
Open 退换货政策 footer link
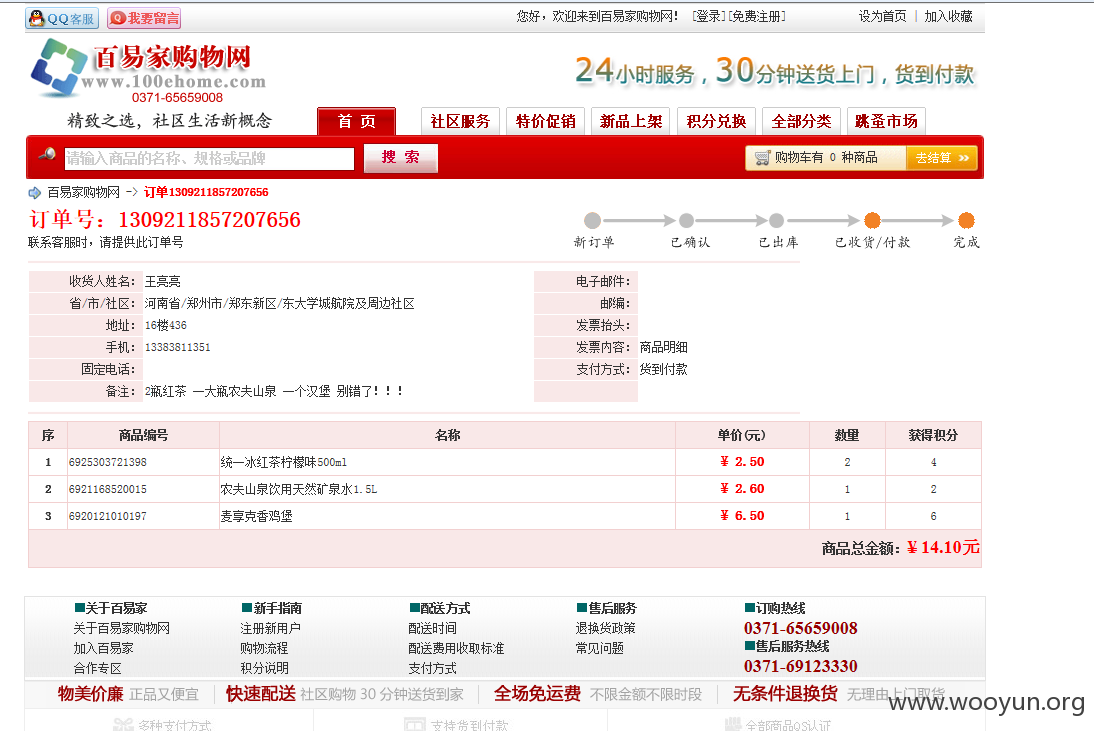click(x=606, y=628)
